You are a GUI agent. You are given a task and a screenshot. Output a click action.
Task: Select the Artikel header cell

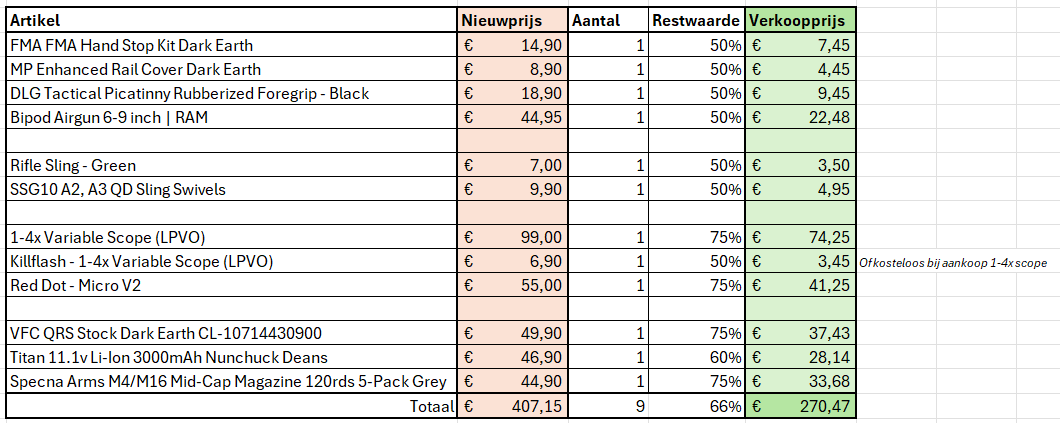point(230,21)
